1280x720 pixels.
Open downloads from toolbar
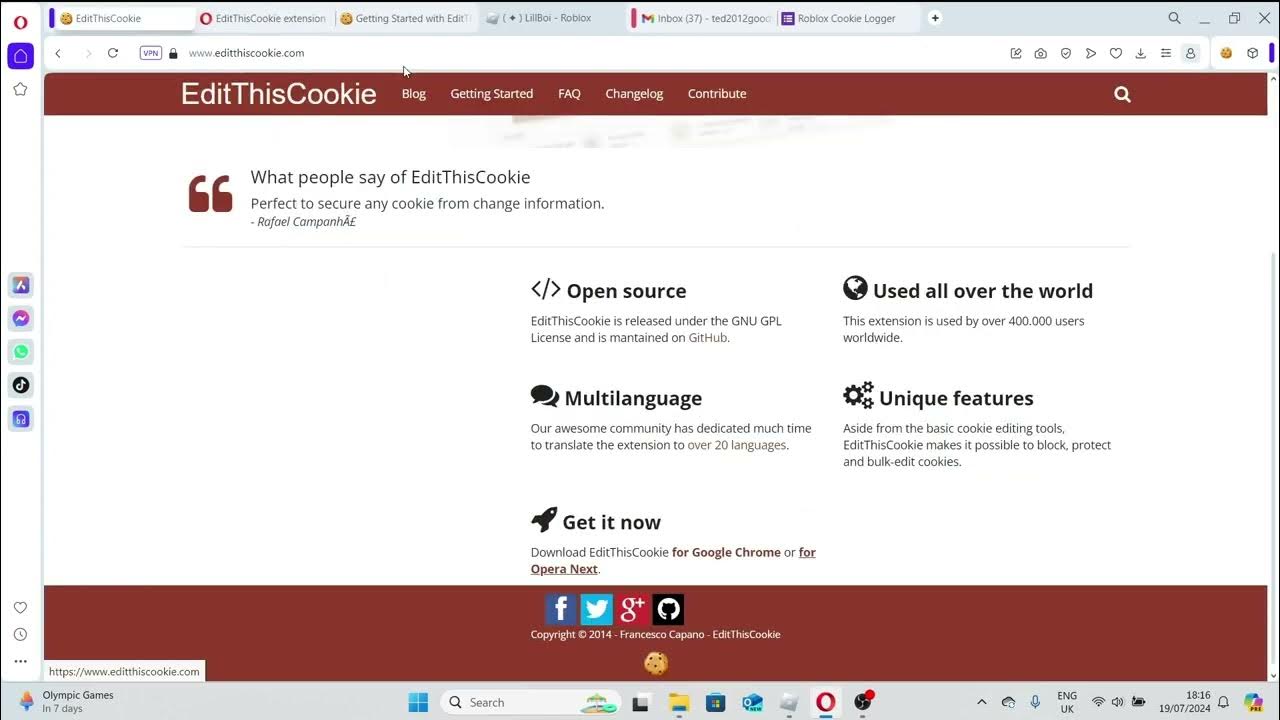click(x=1140, y=53)
